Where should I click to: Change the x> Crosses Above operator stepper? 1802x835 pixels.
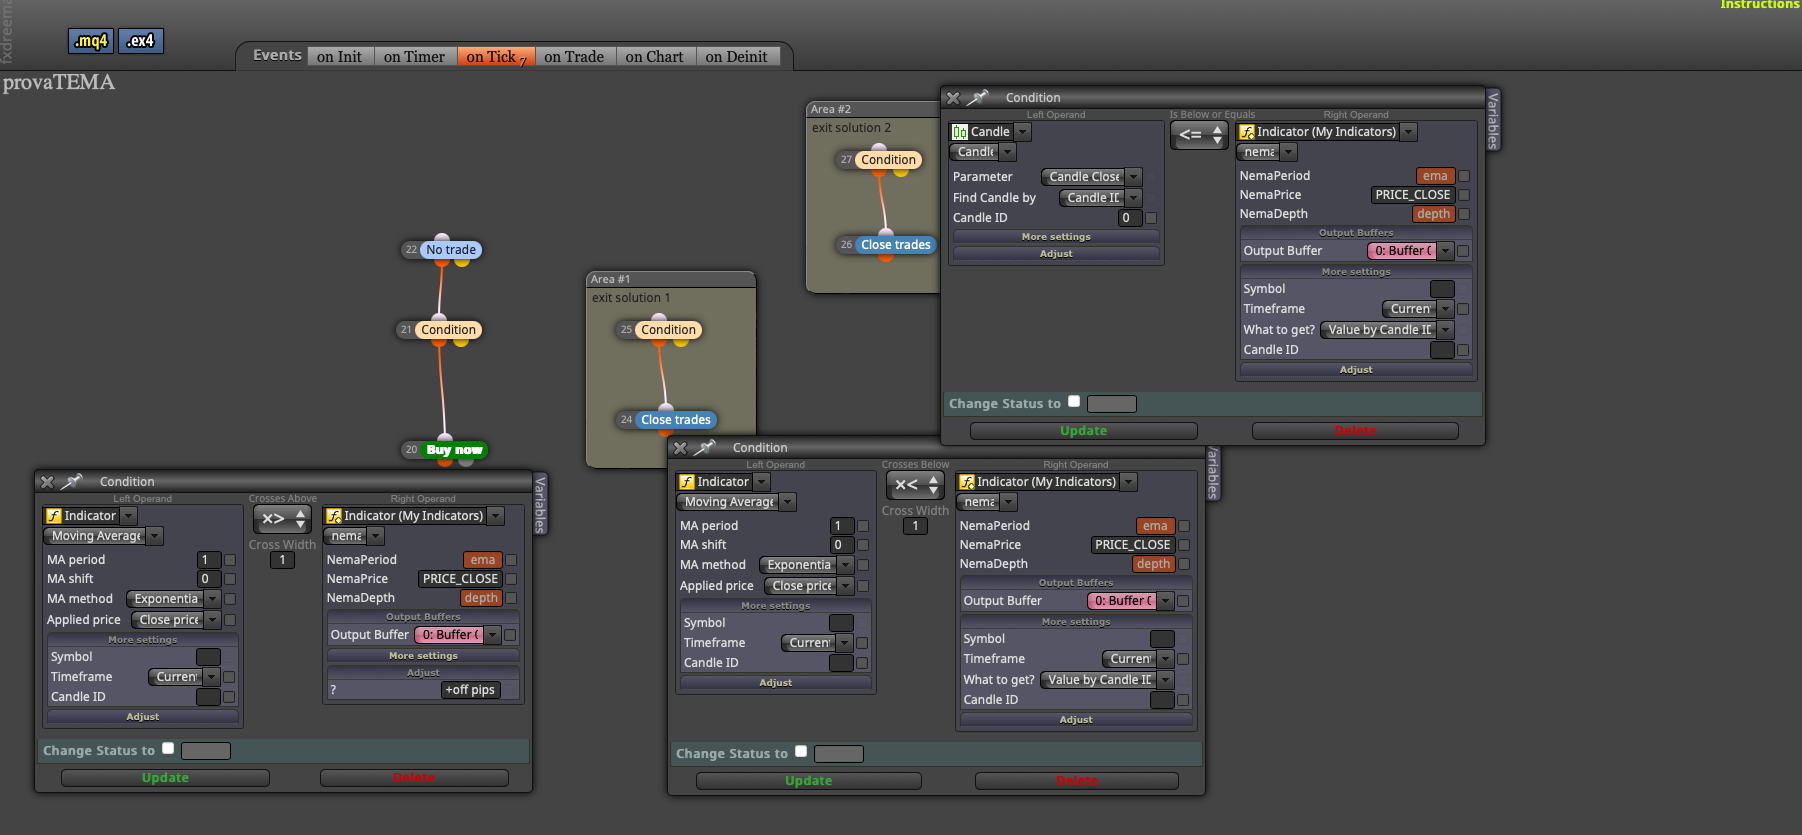300,519
